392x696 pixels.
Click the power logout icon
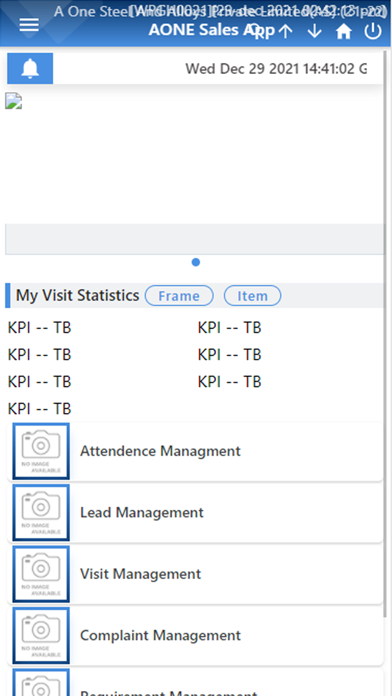point(373,31)
